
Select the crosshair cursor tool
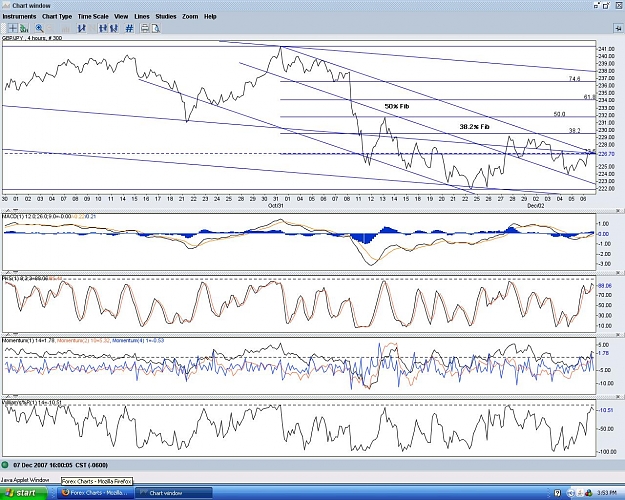pos(12,28)
